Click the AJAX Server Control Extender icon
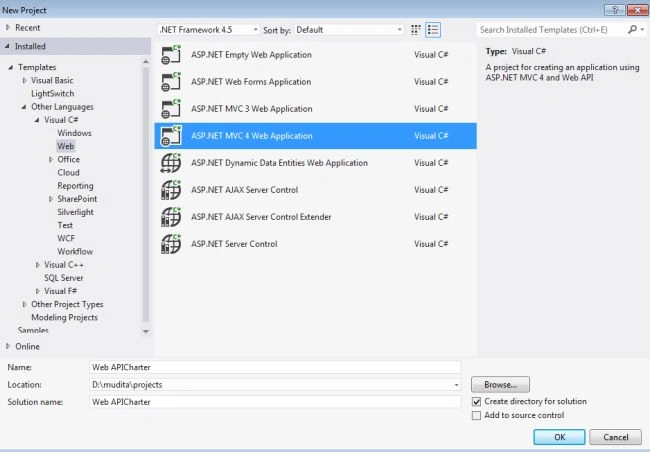The width and height of the screenshot is (650, 452). pos(171,217)
